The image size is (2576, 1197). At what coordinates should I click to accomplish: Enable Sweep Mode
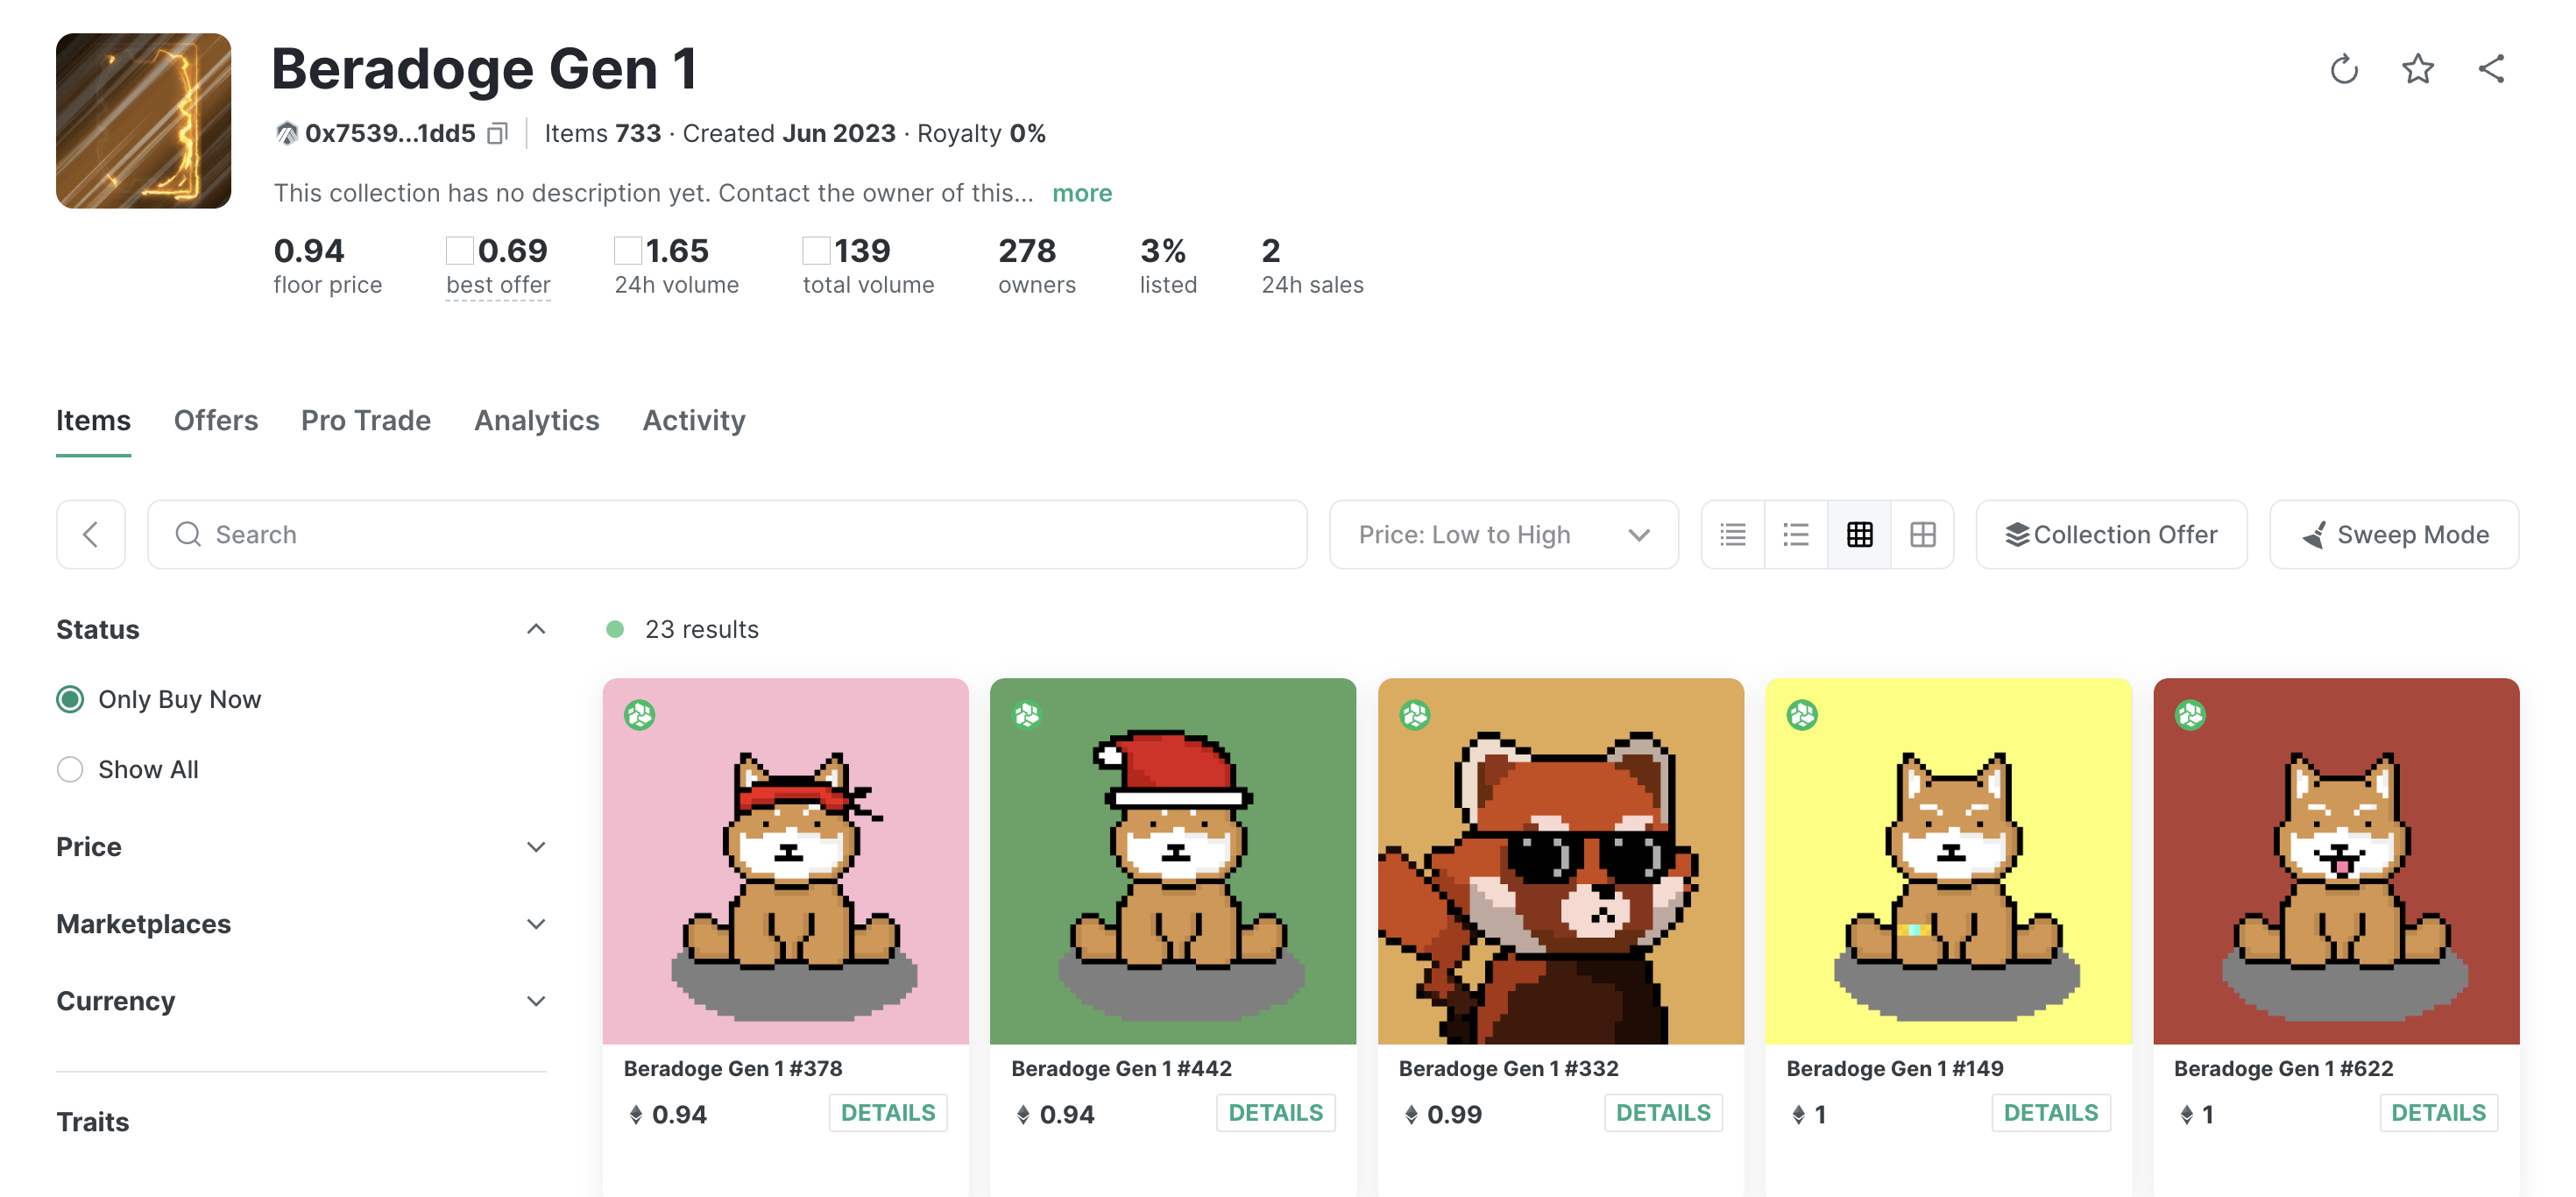pos(2393,534)
